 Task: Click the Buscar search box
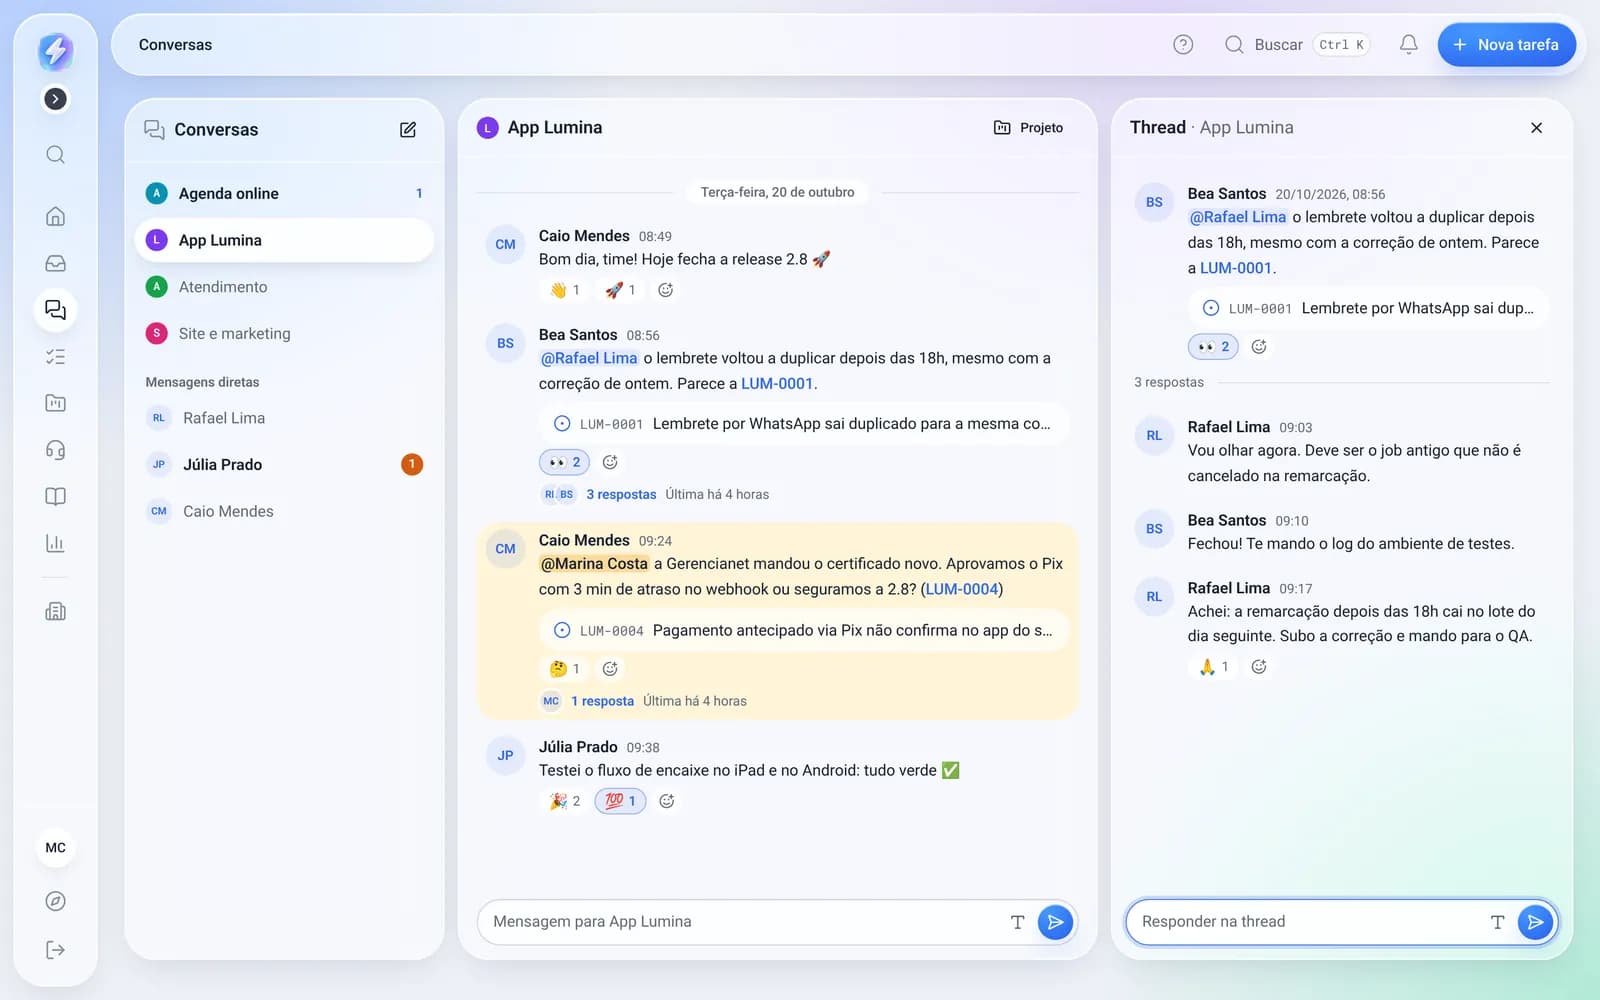(1297, 44)
